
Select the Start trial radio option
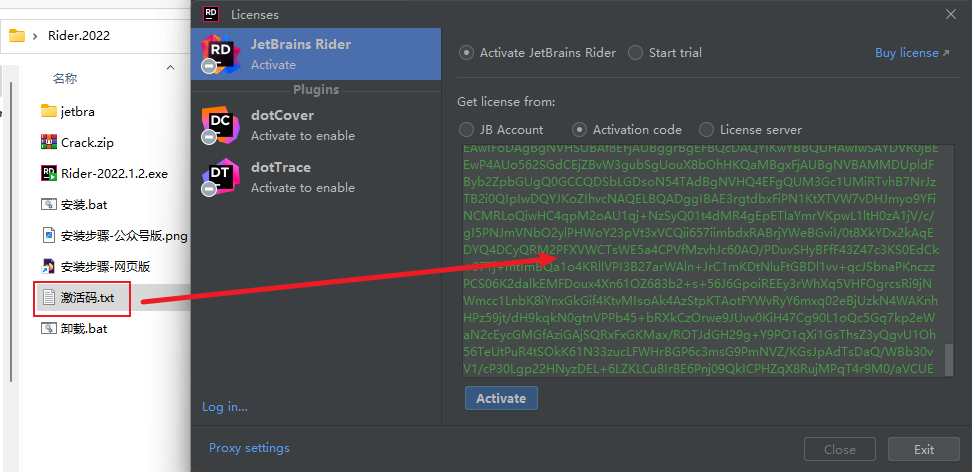(635, 53)
